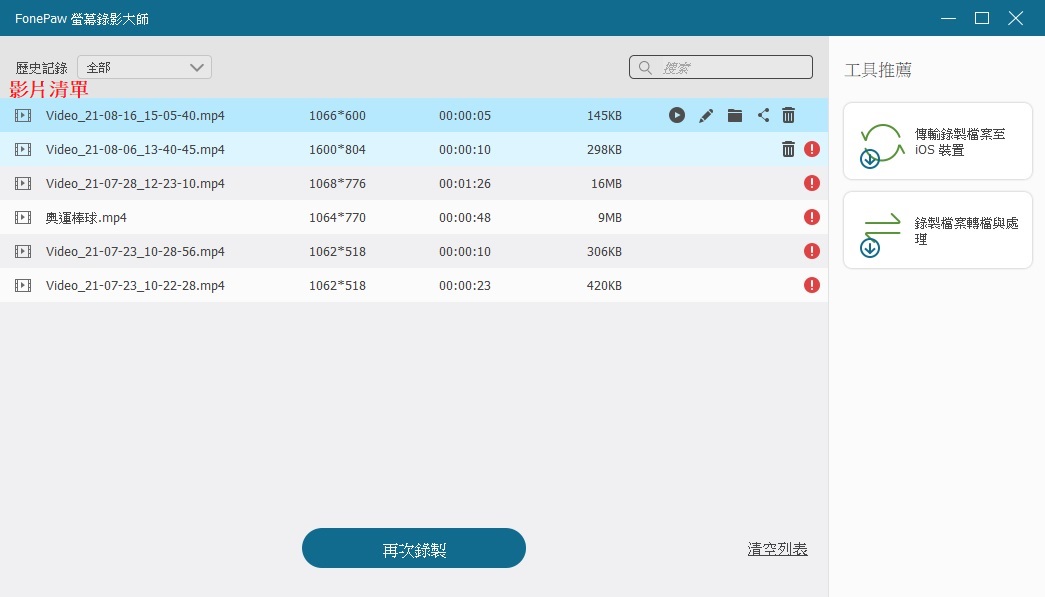Click the 清空列表 link
1045x597 pixels.
click(x=777, y=549)
